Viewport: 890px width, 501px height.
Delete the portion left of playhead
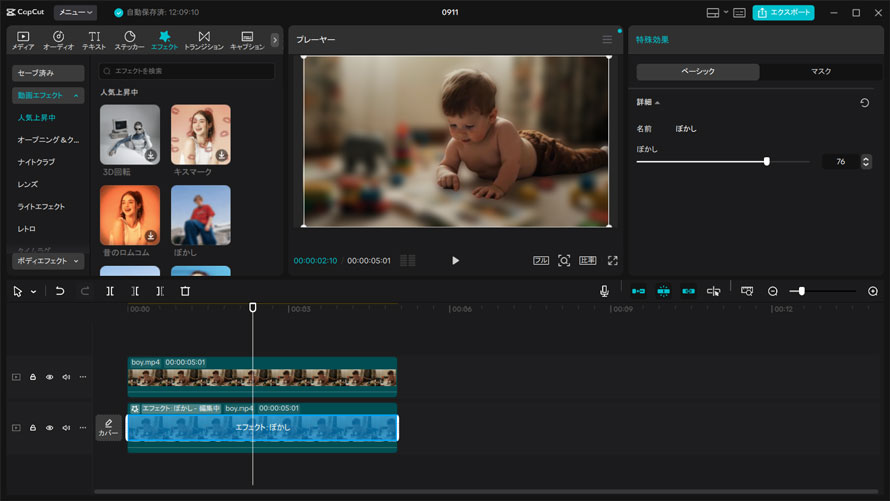[x=135, y=291]
